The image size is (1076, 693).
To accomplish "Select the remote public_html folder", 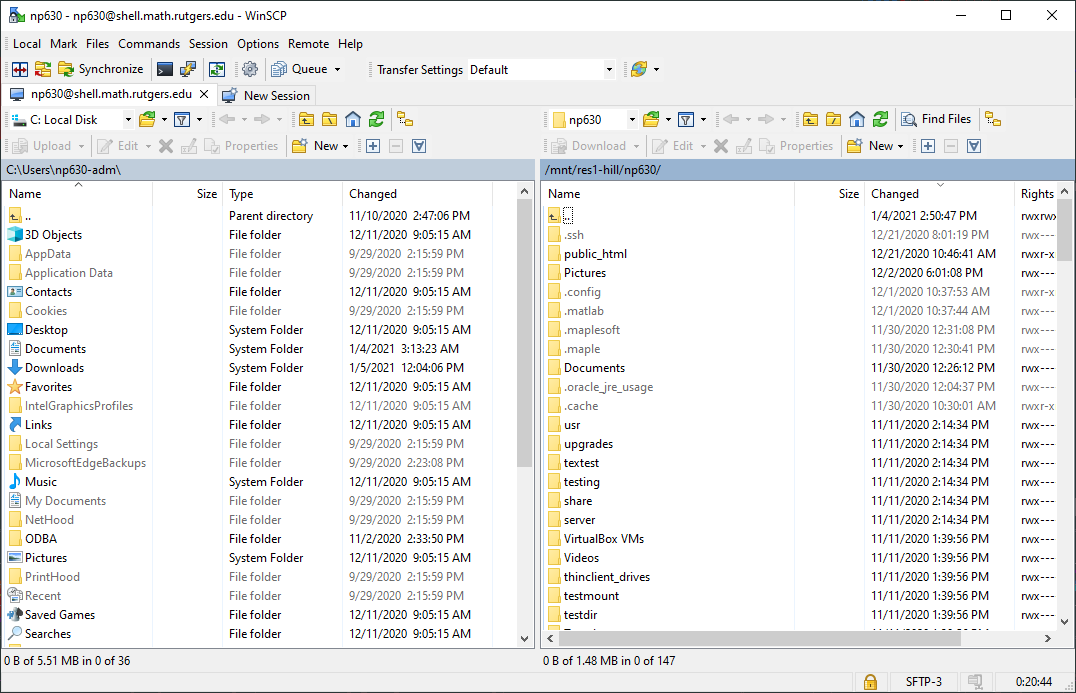I will (x=595, y=254).
